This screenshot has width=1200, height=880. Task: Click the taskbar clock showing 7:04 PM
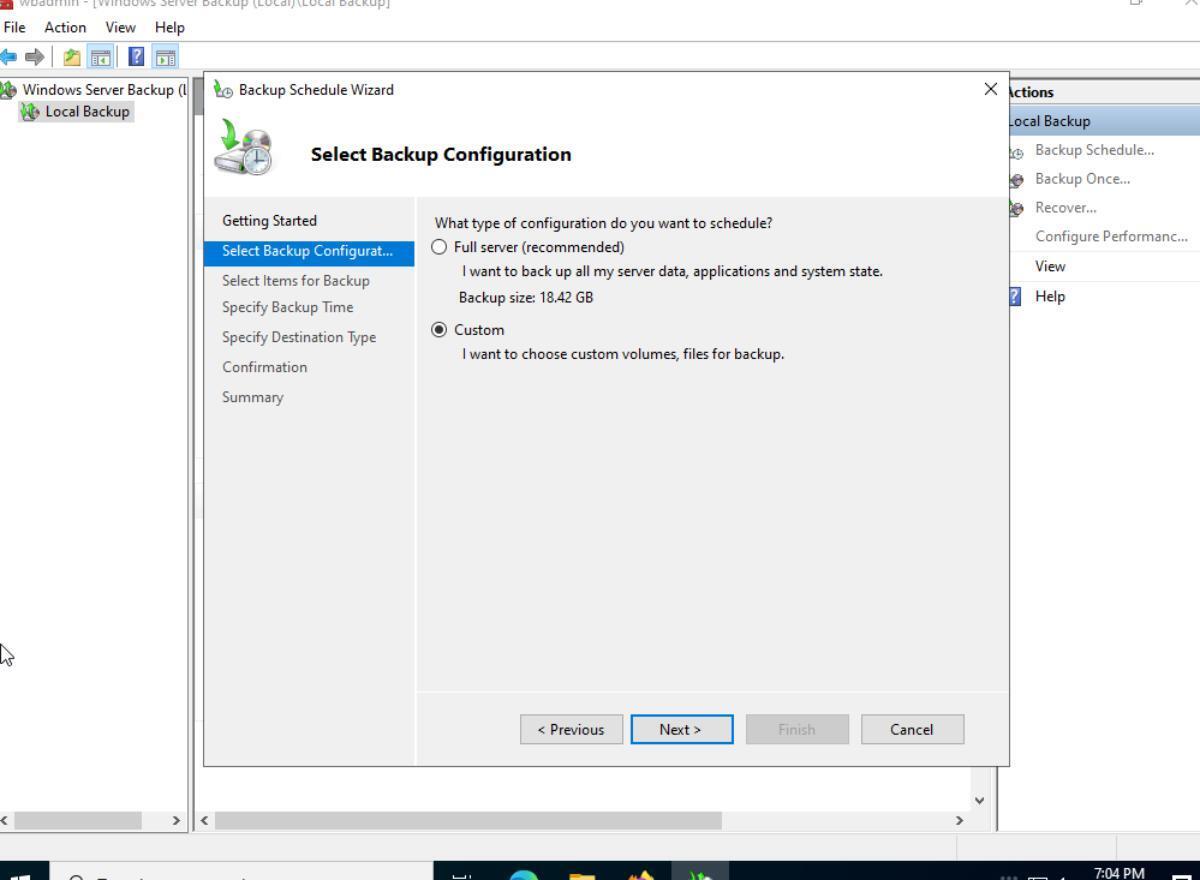click(x=1119, y=873)
